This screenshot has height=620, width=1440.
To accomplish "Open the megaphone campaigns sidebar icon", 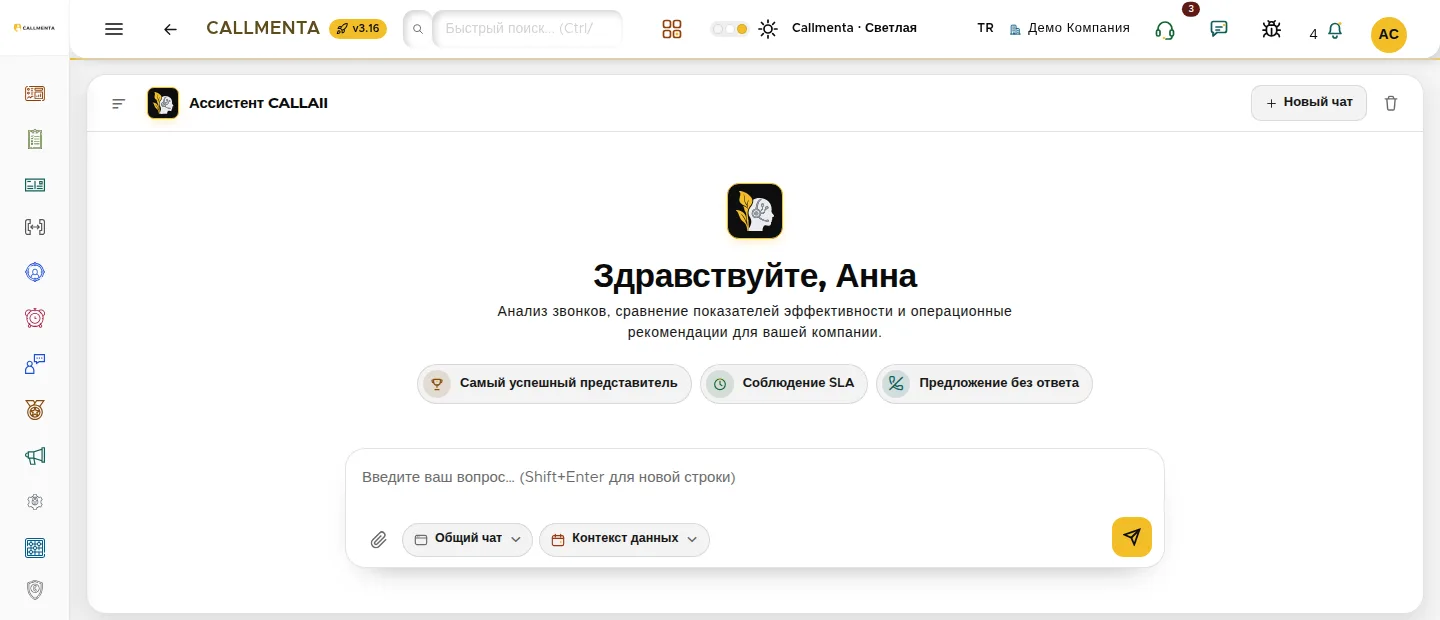I will [x=35, y=456].
